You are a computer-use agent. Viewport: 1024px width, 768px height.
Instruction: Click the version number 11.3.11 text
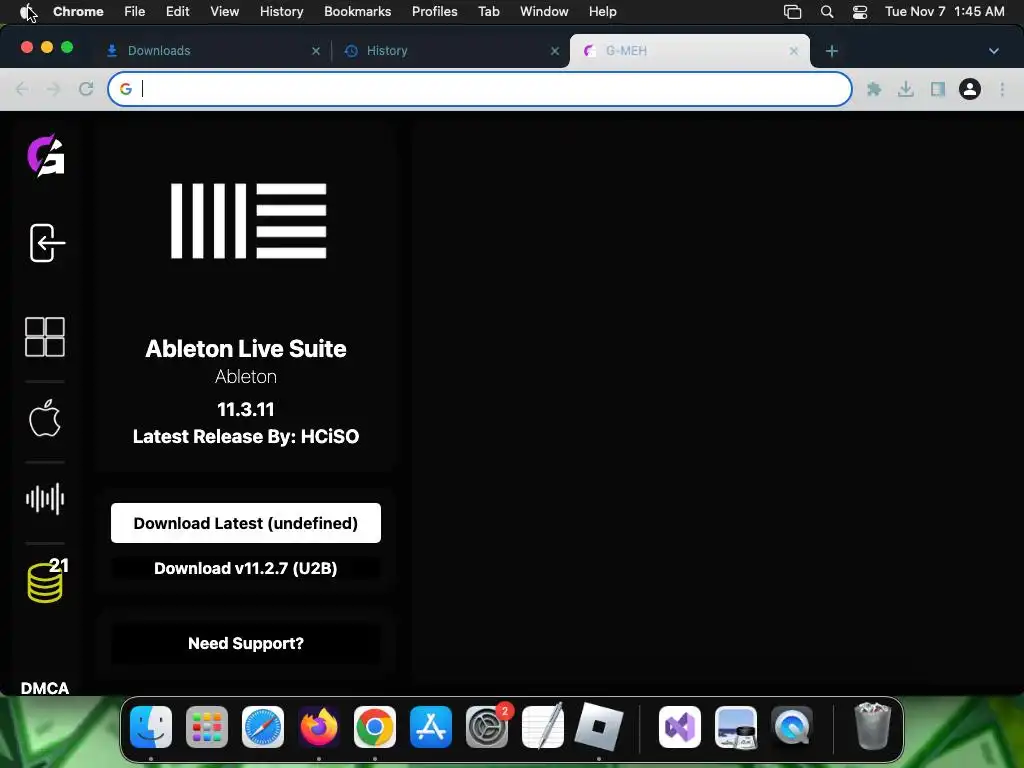pos(246,409)
